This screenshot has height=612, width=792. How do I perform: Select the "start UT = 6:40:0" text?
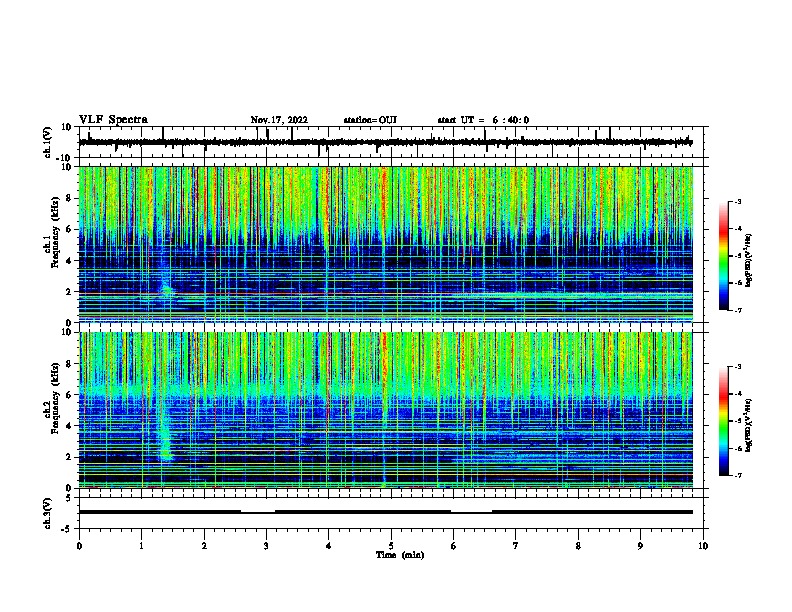coord(483,120)
